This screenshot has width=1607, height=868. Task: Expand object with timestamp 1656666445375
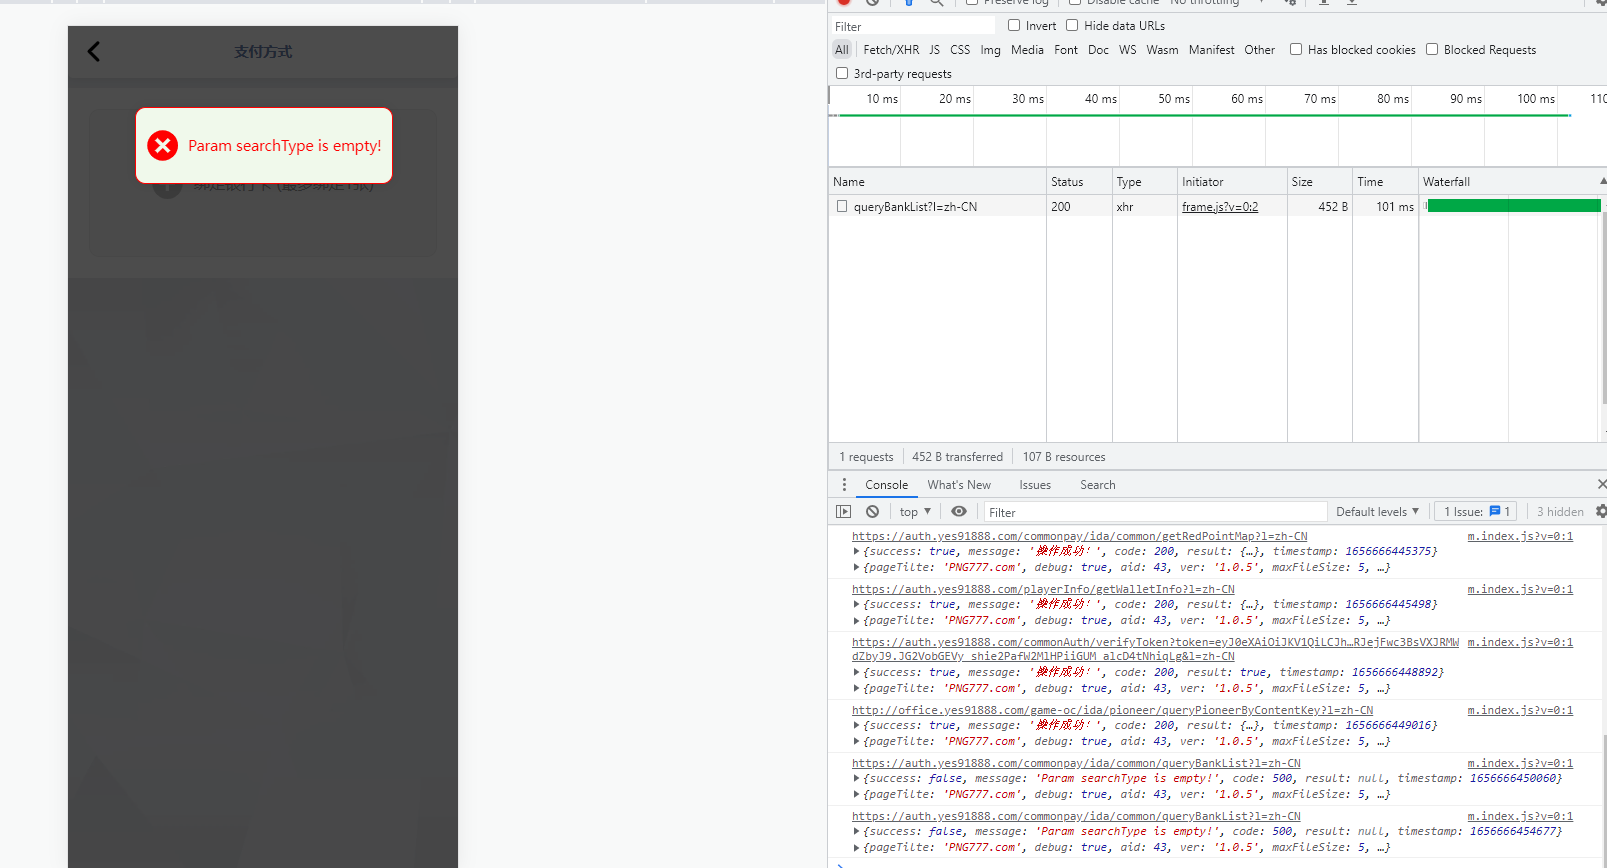coord(856,552)
